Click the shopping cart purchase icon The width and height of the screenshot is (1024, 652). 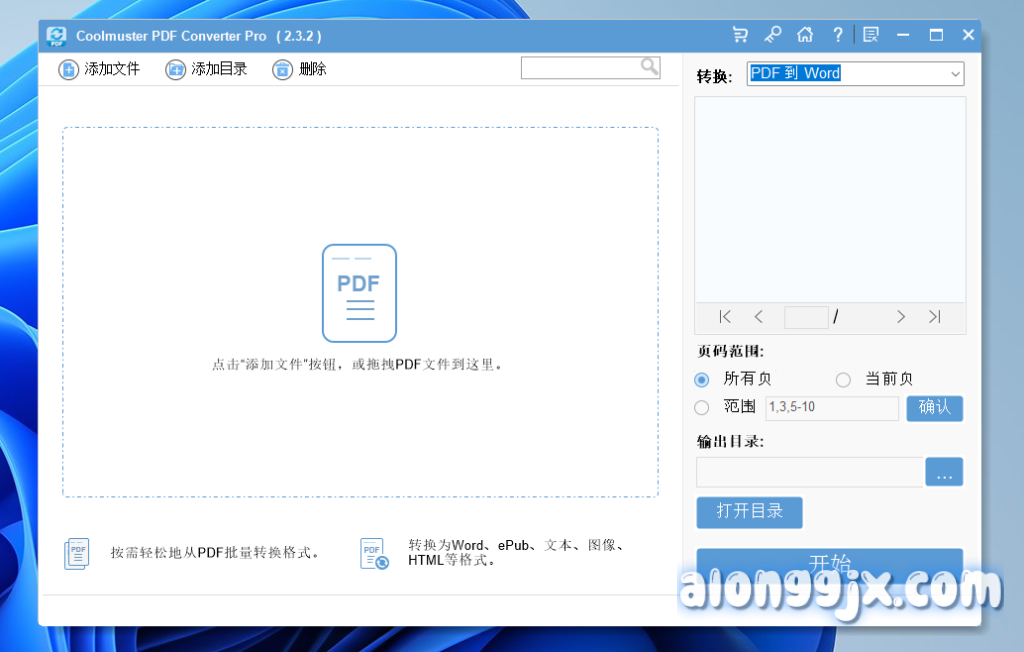740,35
